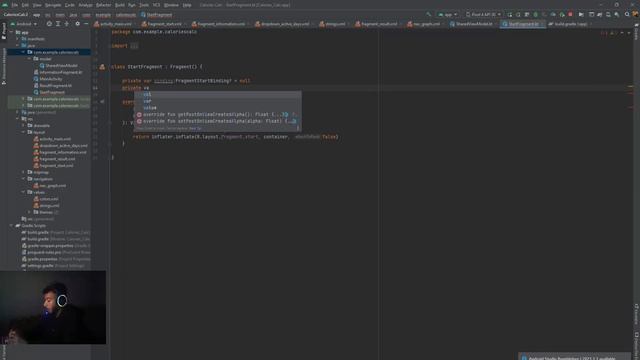Open the Edit menu
The height and width of the screenshot is (360, 640).
coord(25,5)
